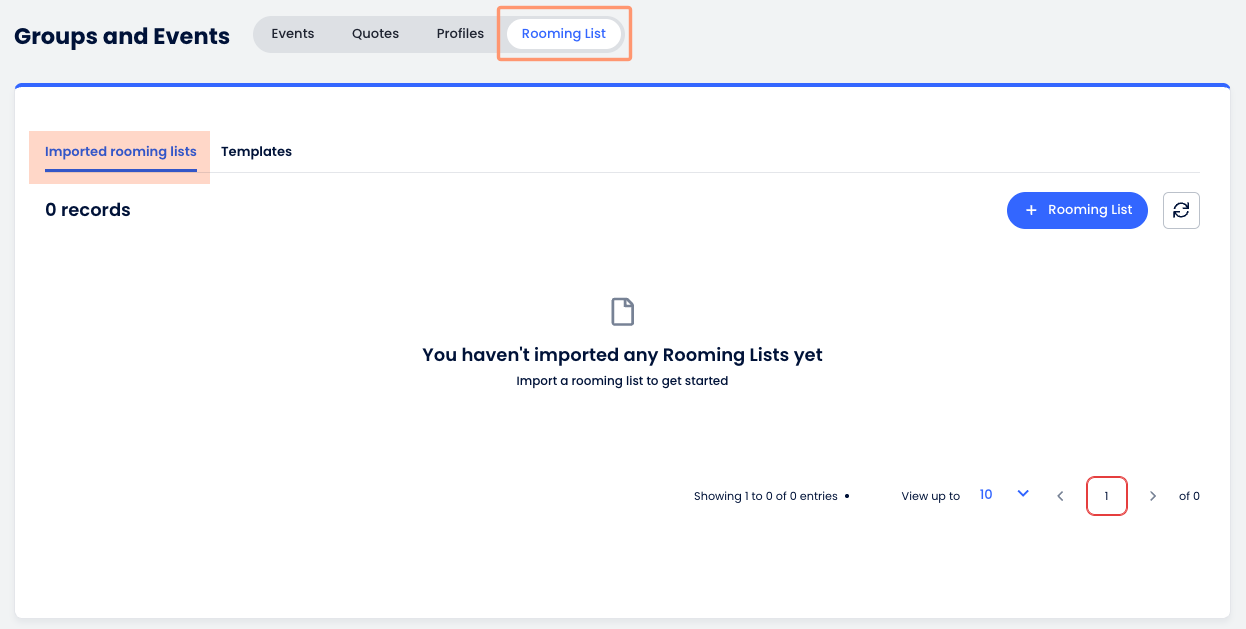
Task: Go to the previous page arrow
Action: click(1060, 496)
